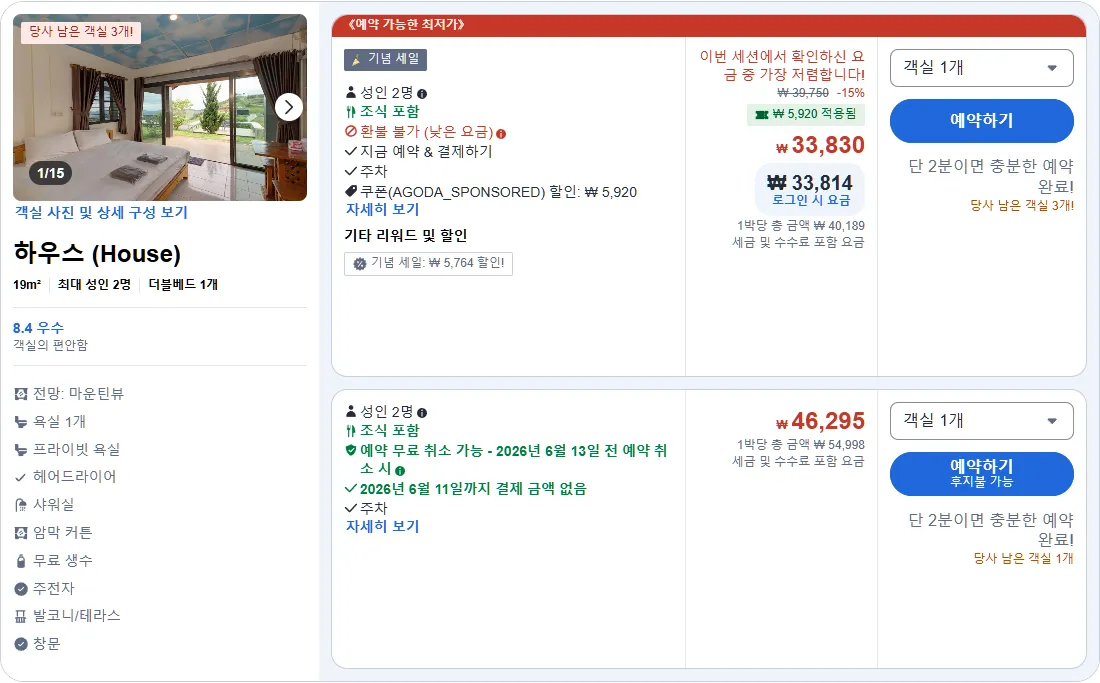Click the ₩33,814 로그인 시 요금 box
1100x683 pixels.
(810, 189)
